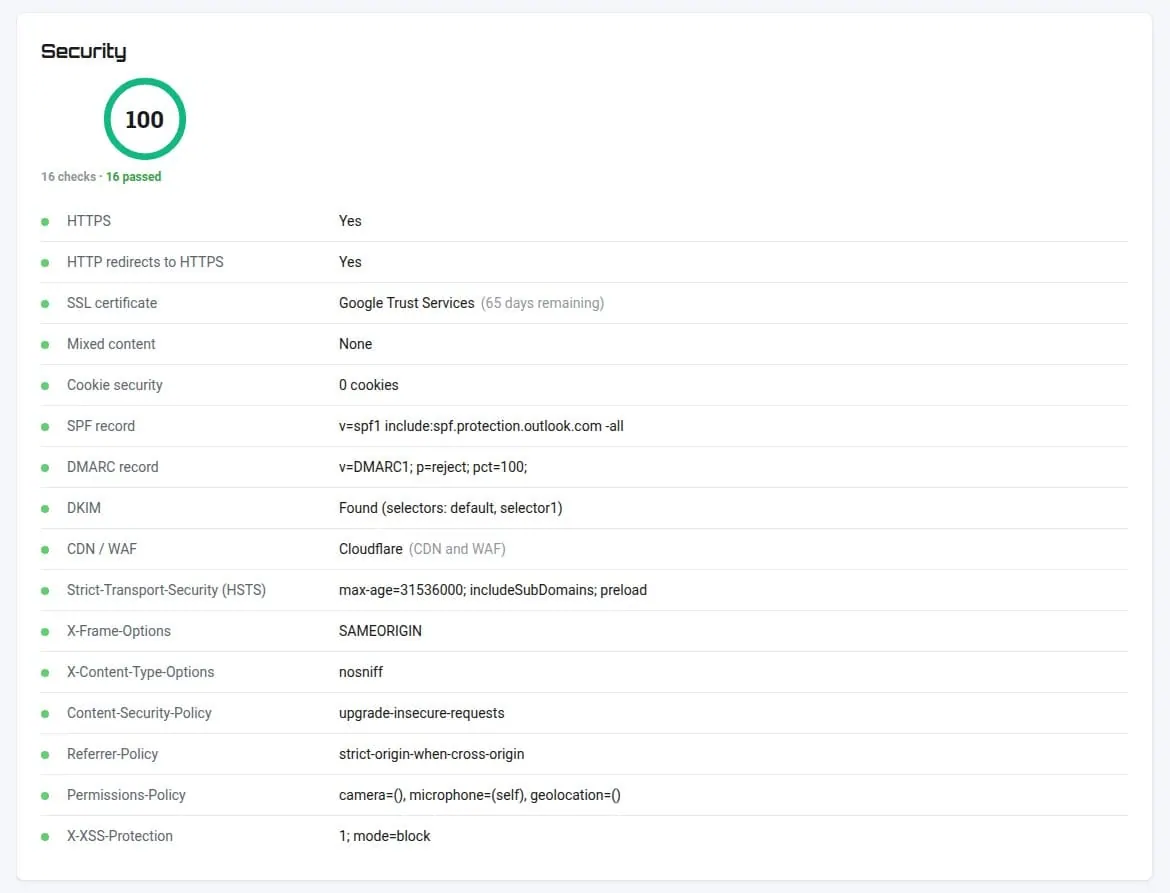Click the 'X-Content-Type-Options' label
Image resolution: width=1170 pixels, height=893 pixels.
pyautogui.click(x=140, y=672)
